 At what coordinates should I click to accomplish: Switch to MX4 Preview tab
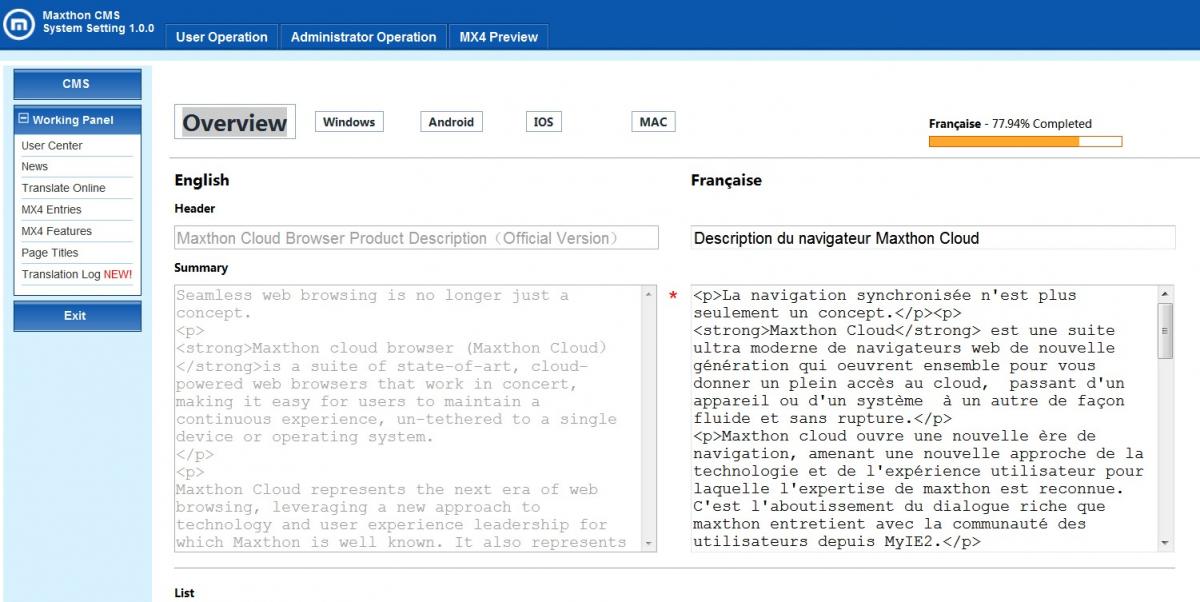(498, 37)
